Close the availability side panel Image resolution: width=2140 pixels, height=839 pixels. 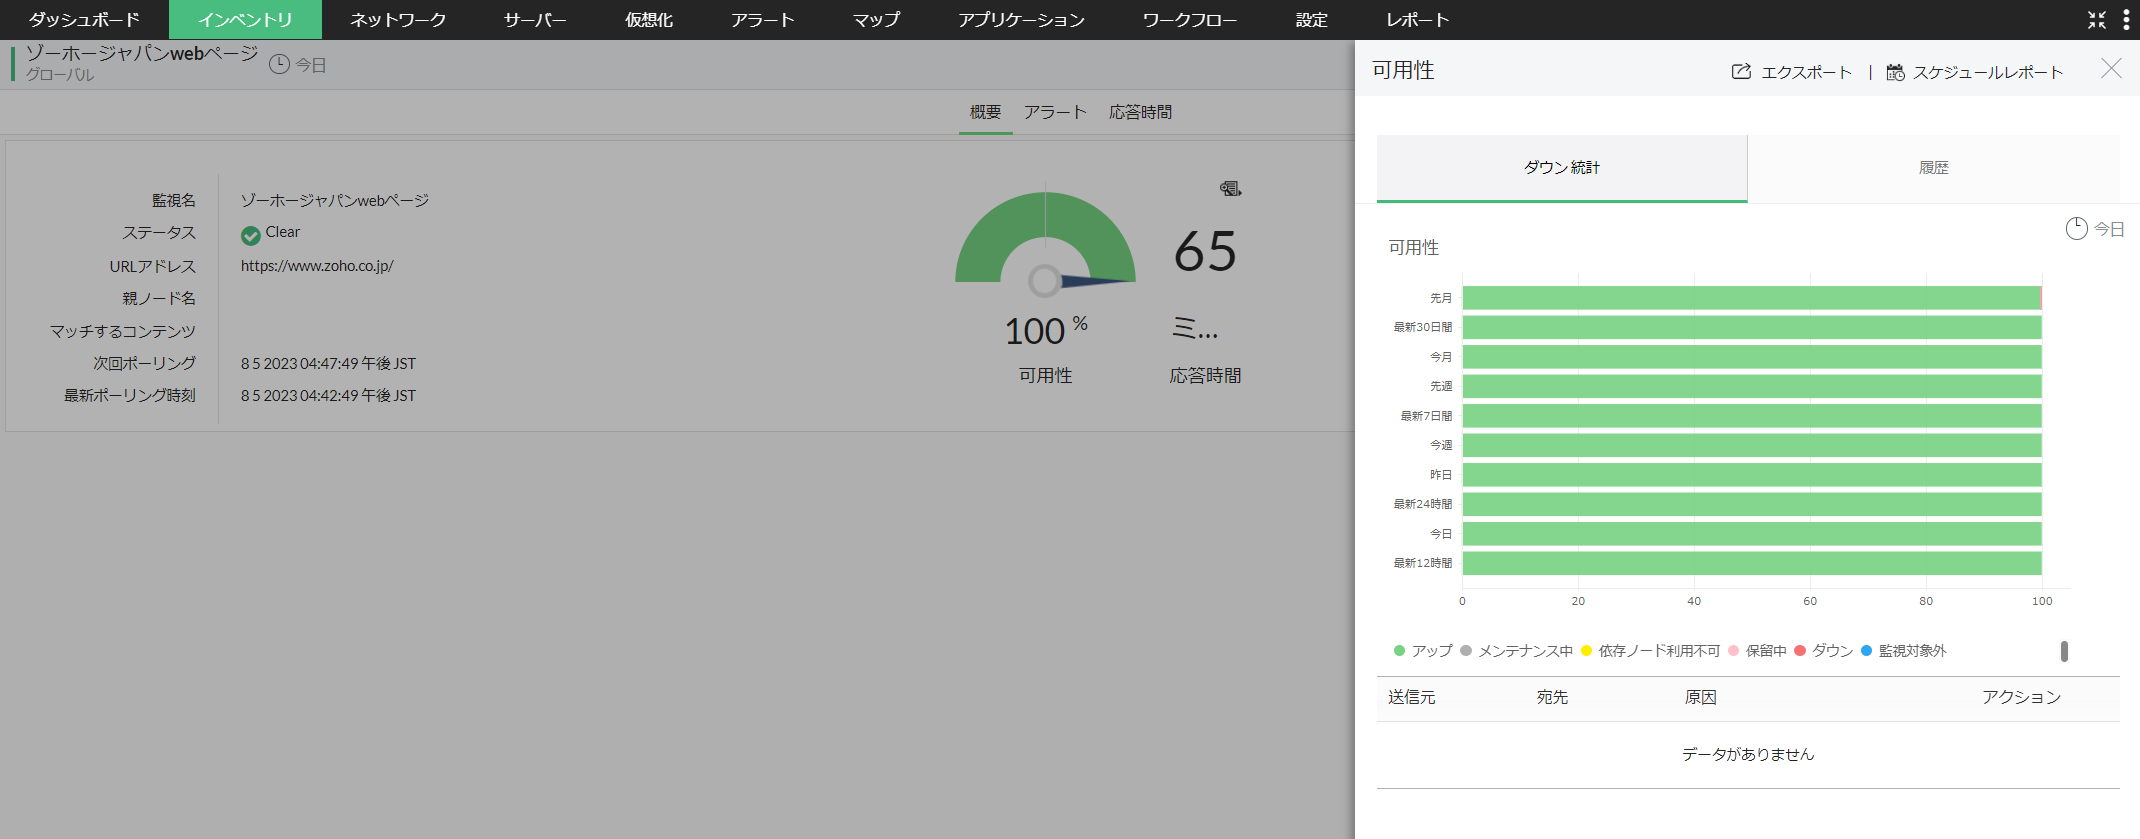pos(2111,69)
